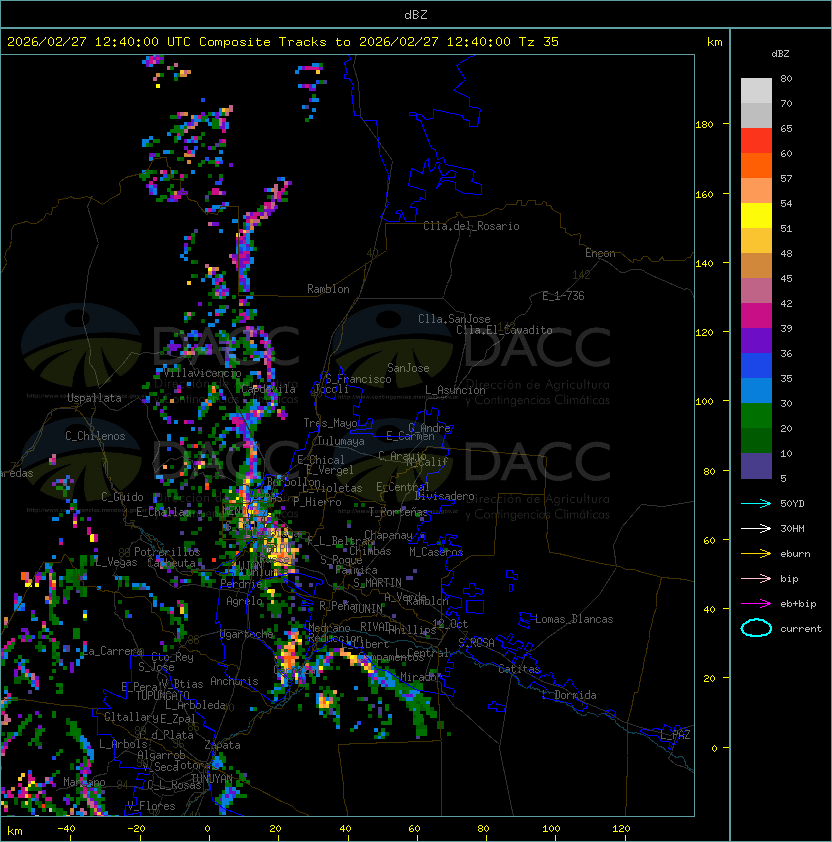Select the Villavicencio map label

tap(202, 373)
